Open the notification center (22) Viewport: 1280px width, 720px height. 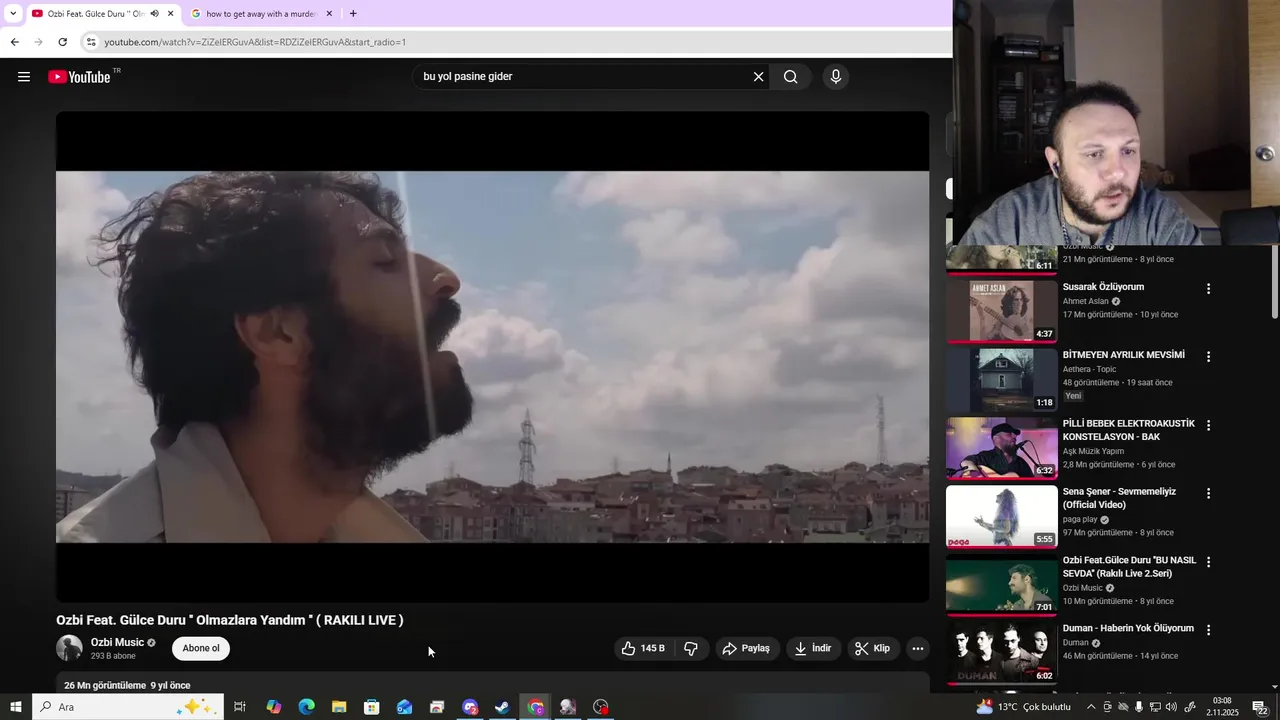tap(1263, 707)
